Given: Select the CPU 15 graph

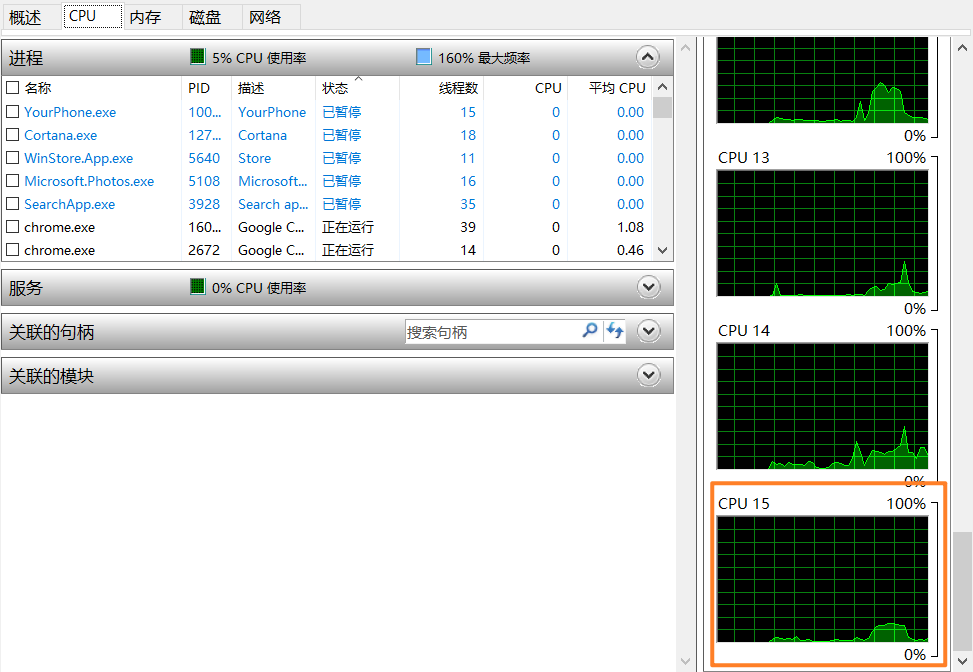Looking at the screenshot, I should tap(822, 579).
